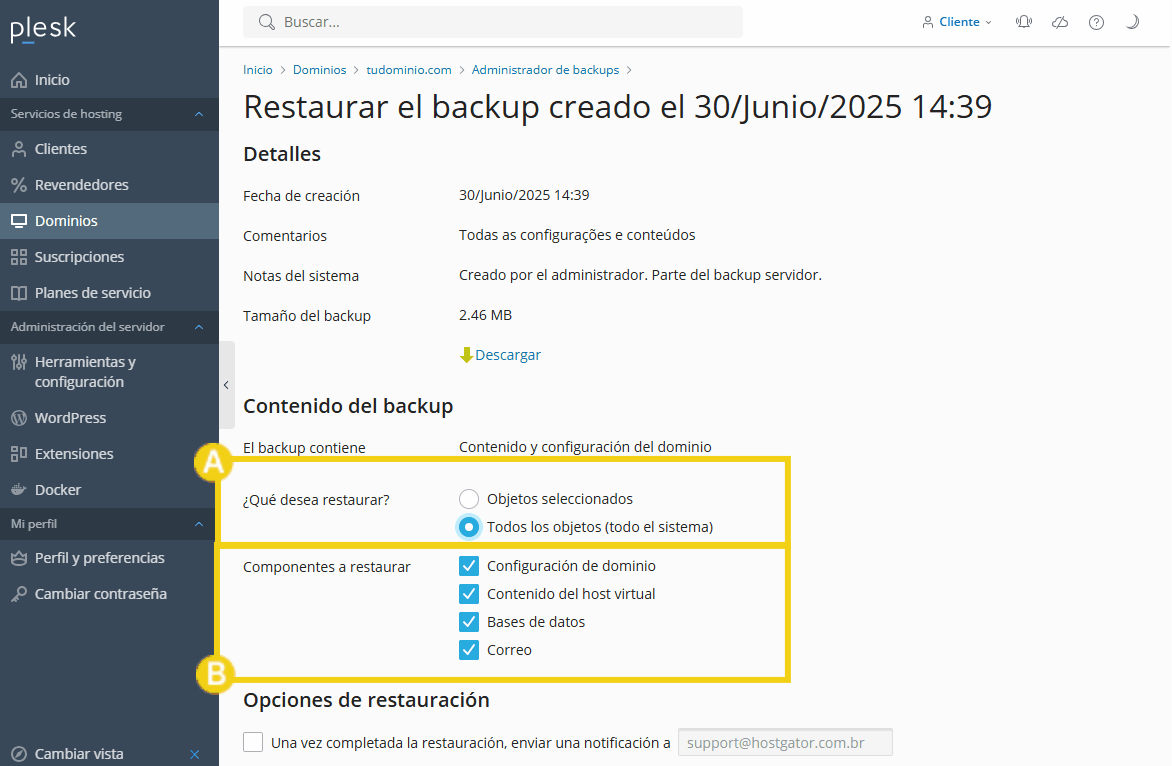Click tudominio.com breadcrumb link

(x=409, y=70)
